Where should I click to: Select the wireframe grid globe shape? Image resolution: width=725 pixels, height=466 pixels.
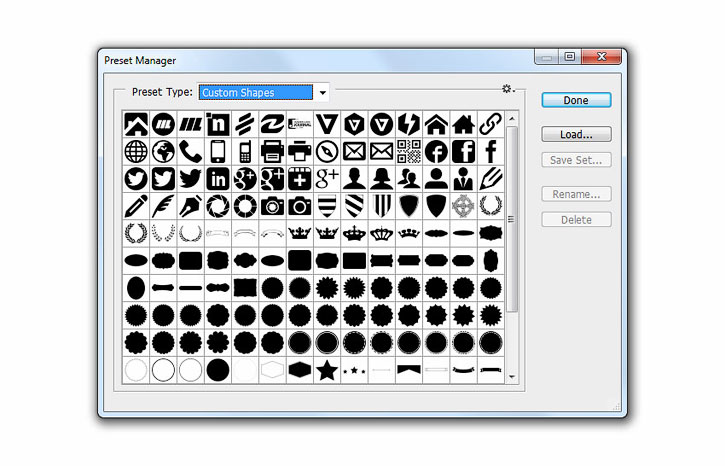(x=136, y=152)
